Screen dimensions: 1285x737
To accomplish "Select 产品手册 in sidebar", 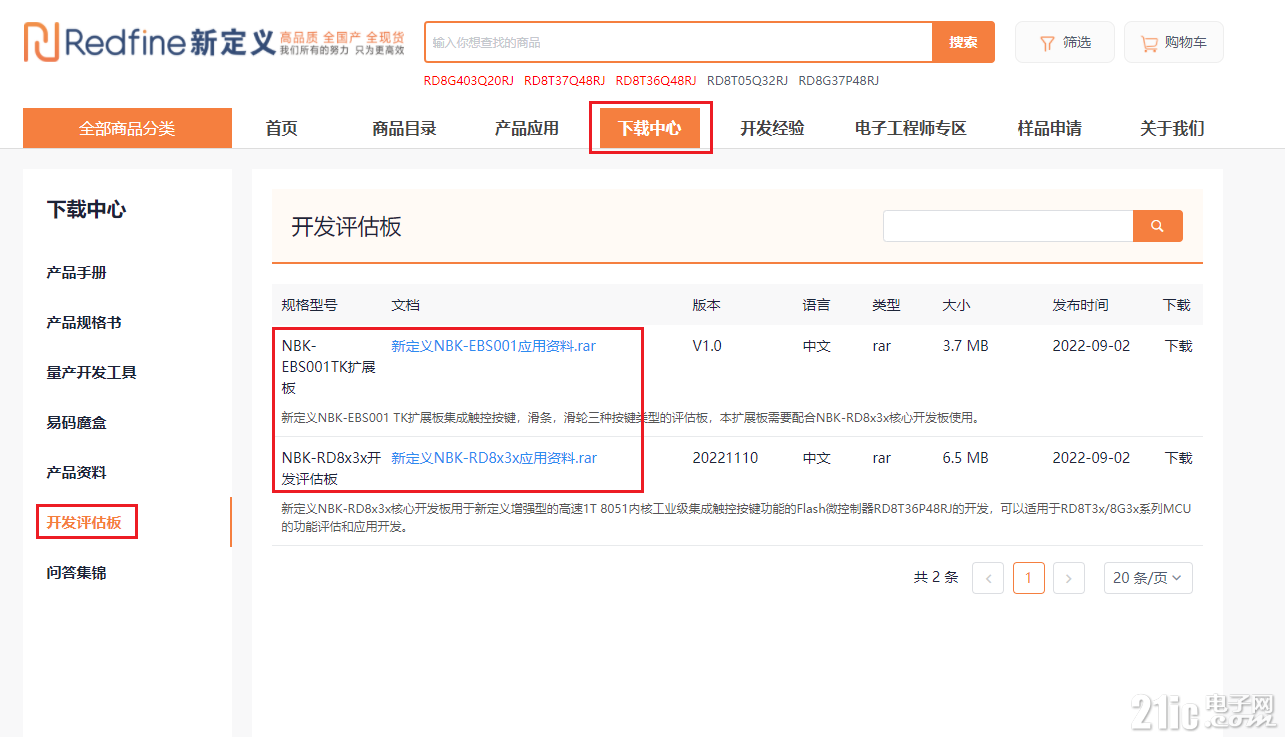I will pyautogui.click(x=76, y=272).
